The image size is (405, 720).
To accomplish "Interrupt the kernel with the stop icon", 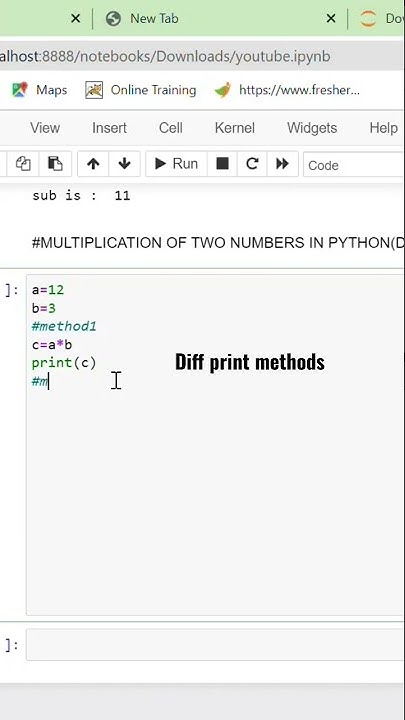I will coord(222,163).
